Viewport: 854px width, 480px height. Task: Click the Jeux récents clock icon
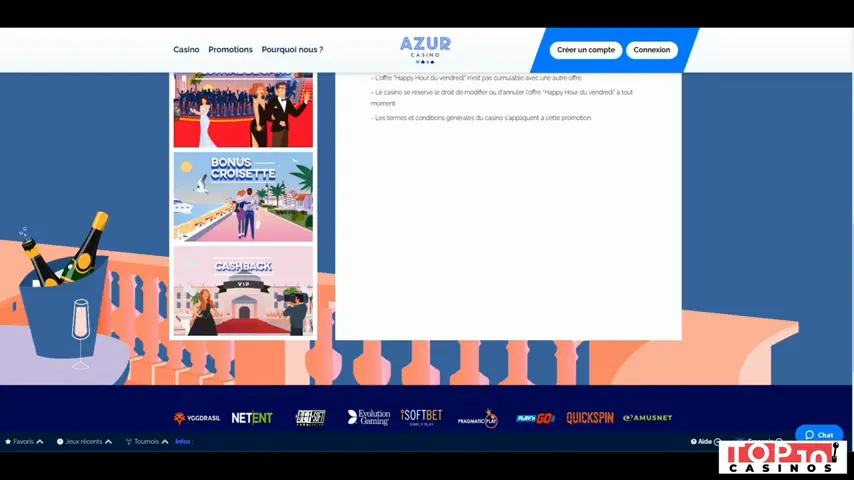point(60,442)
